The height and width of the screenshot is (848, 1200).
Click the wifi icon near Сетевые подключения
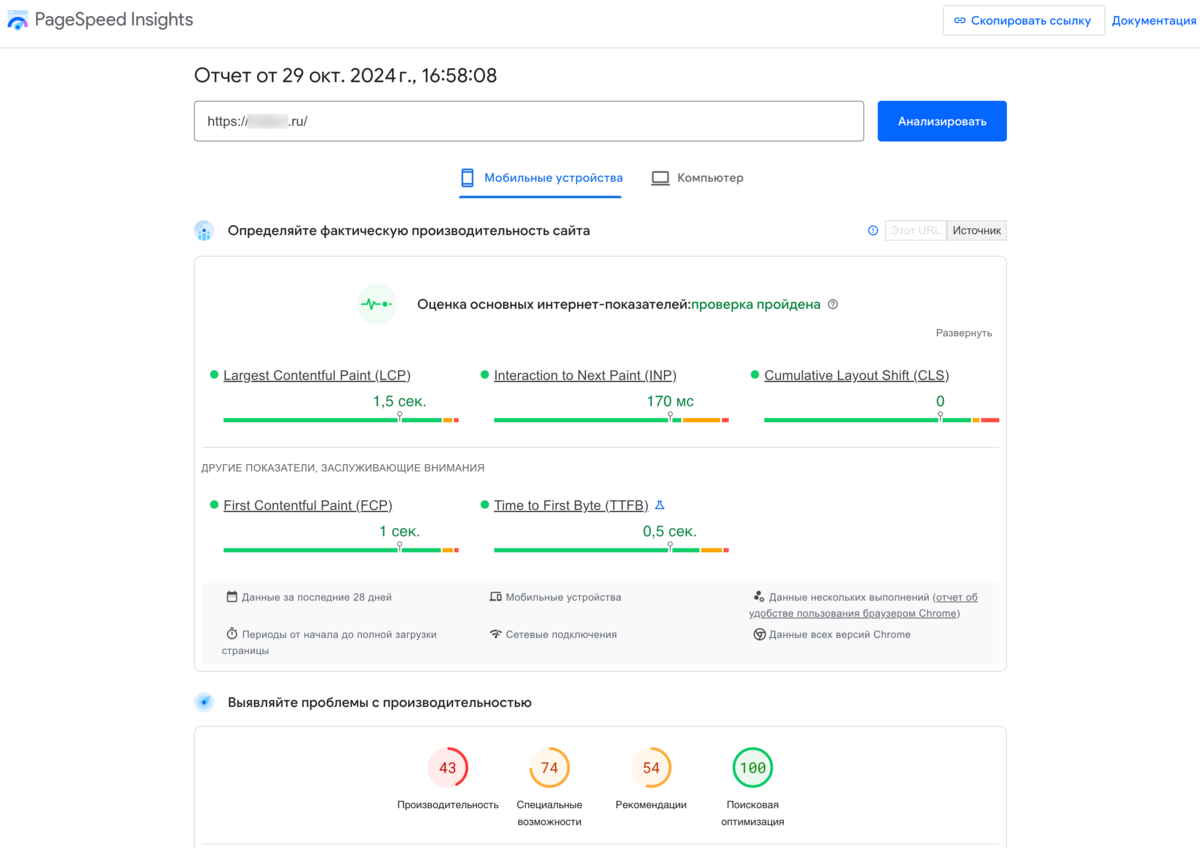(x=495, y=634)
